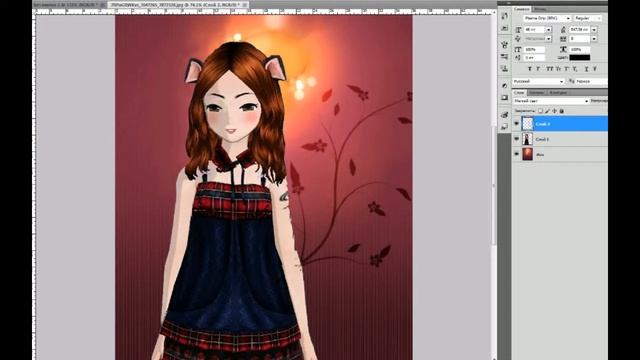Toggle Small Caps text style
Image resolution: width=640 pixels, height=360 pixels.
point(558,69)
